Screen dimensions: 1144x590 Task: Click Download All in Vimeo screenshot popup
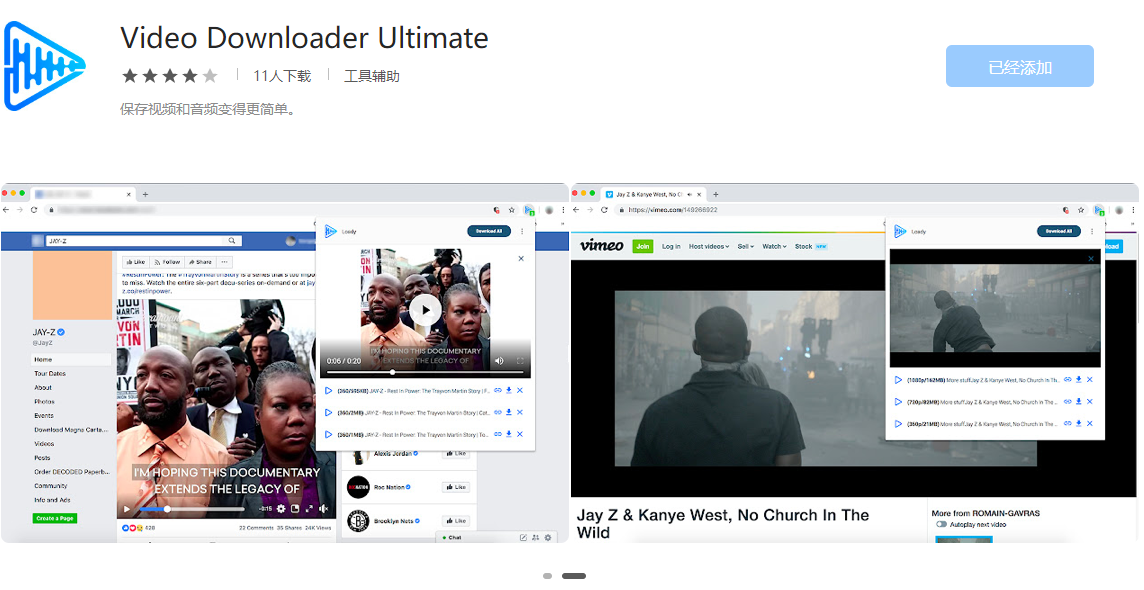click(1058, 231)
